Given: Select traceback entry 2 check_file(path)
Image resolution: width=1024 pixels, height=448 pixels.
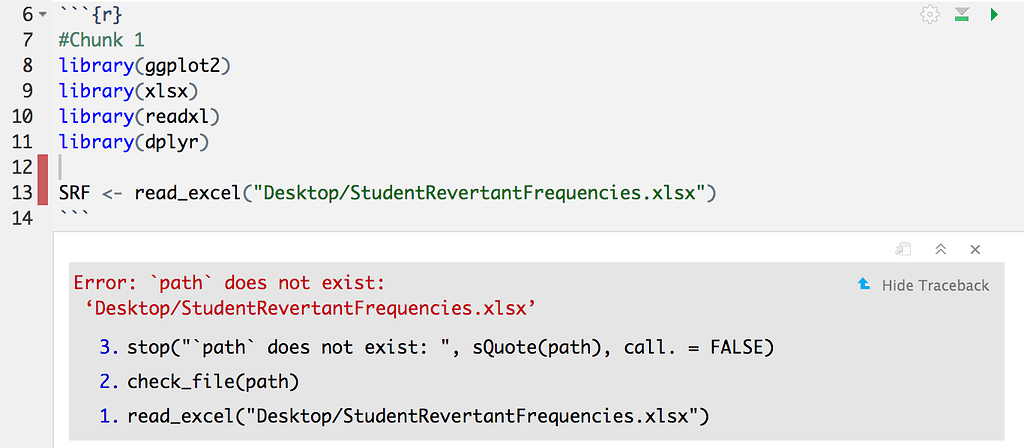Looking at the screenshot, I should pos(199,381).
